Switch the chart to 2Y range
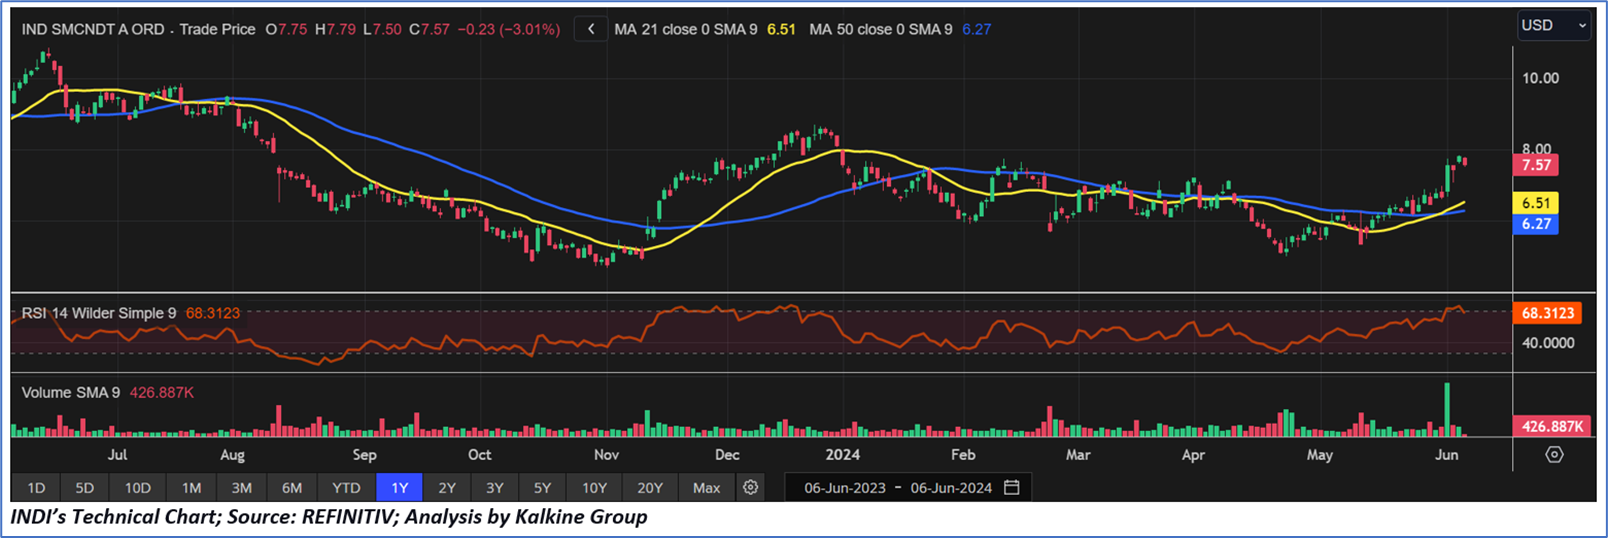The image size is (1608, 538). point(447,487)
